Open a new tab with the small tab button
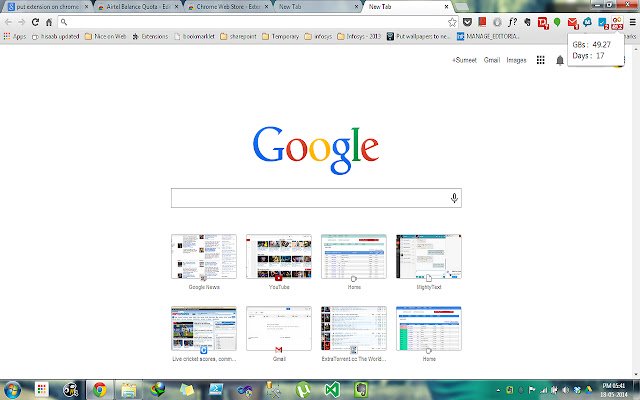 461,7
